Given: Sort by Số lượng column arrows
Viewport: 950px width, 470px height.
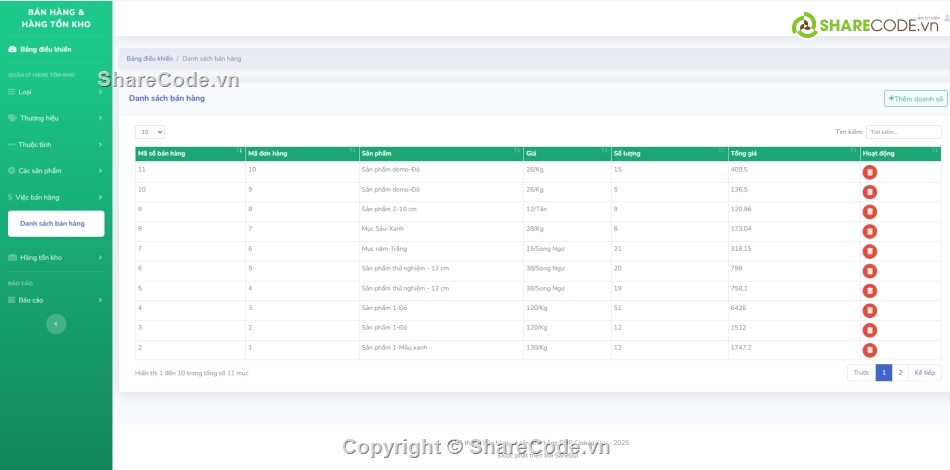Looking at the screenshot, I should [x=722, y=151].
